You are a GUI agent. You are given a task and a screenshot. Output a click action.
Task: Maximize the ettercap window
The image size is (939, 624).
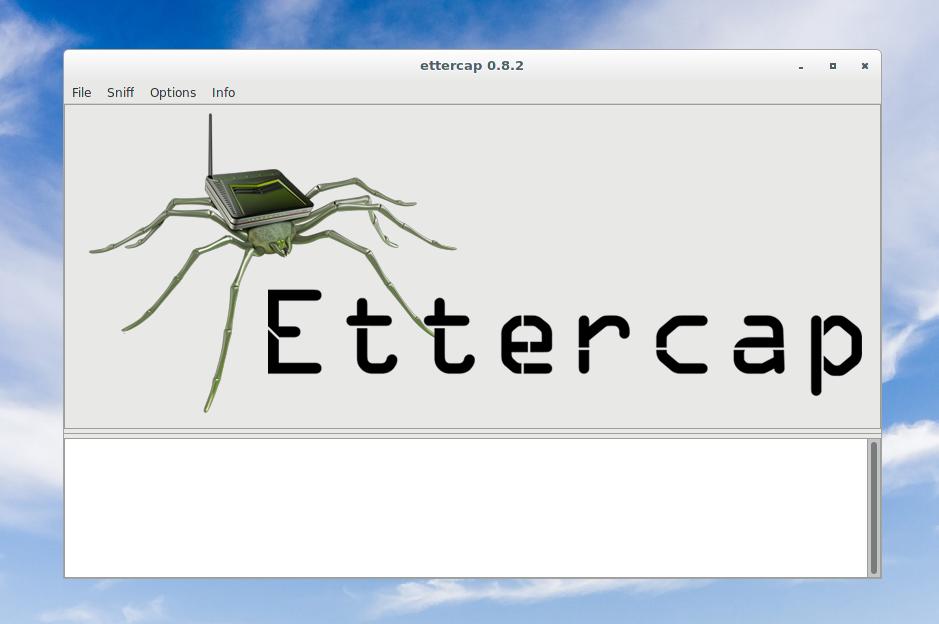pyautogui.click(x=833, y=66)
